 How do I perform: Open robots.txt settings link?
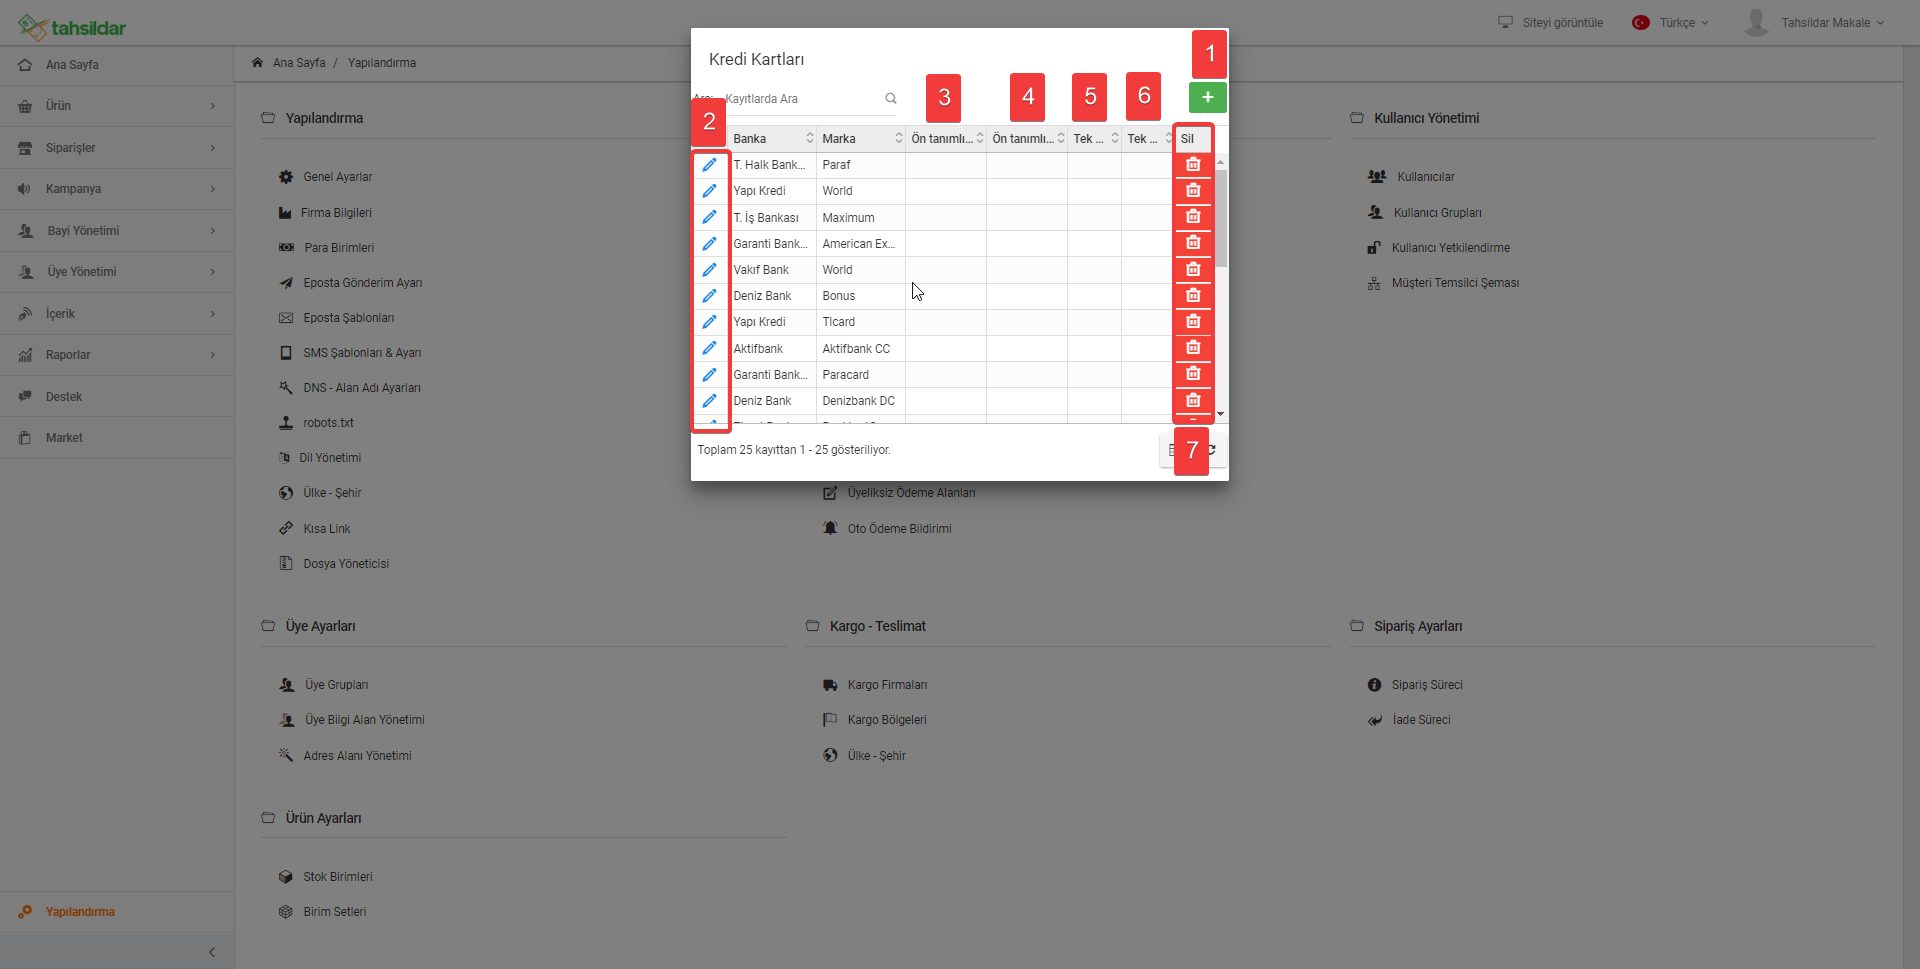[x=328, y=423]
